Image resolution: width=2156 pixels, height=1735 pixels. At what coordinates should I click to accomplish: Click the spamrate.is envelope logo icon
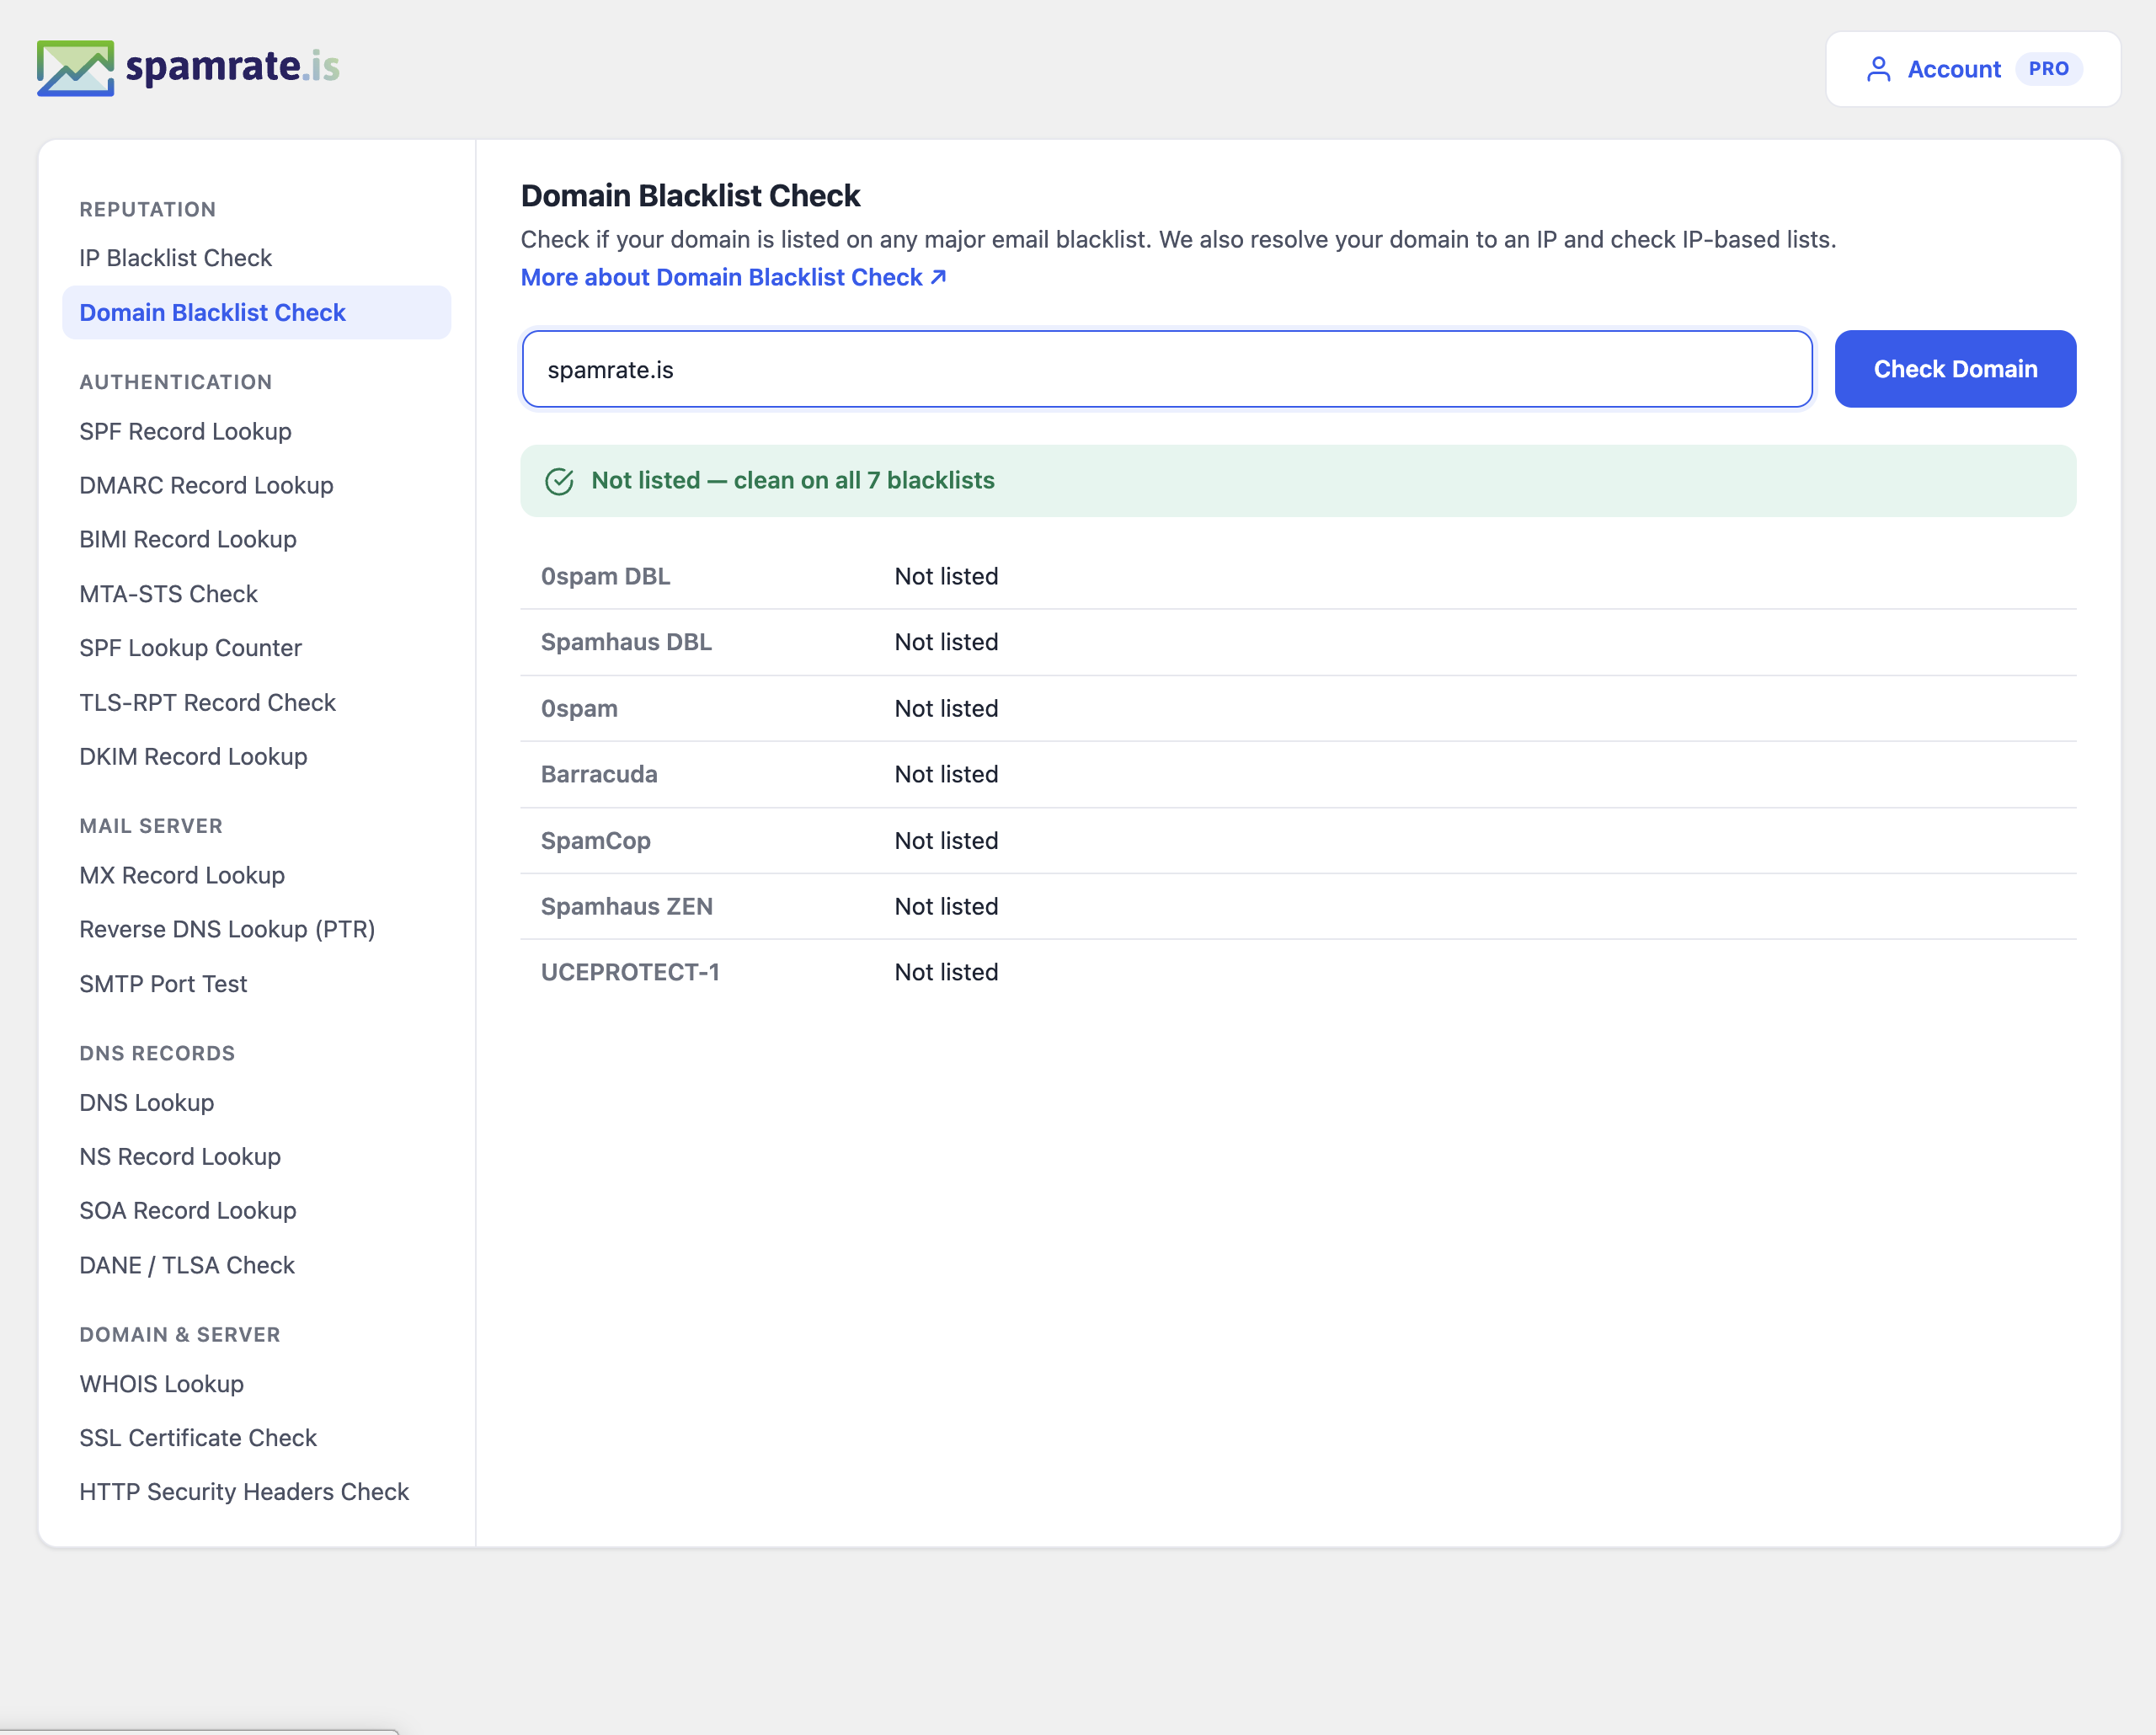coord(75,68)
